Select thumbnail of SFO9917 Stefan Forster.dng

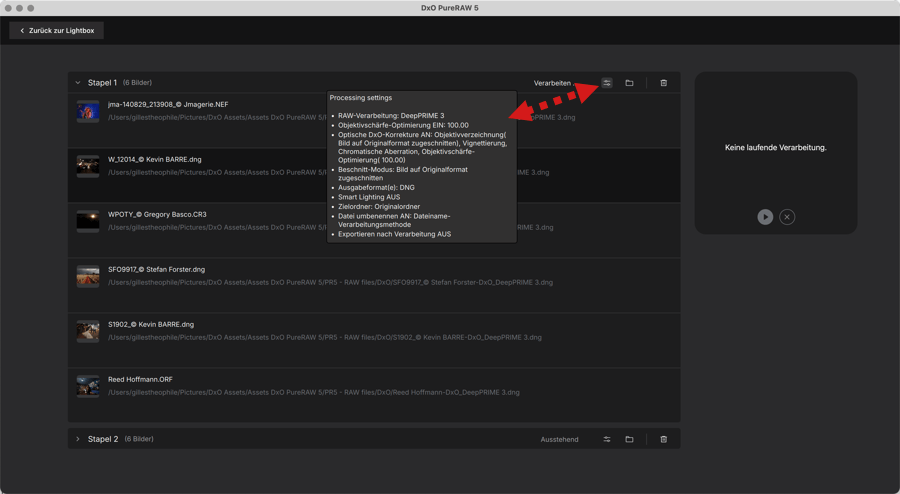[88, 277]
